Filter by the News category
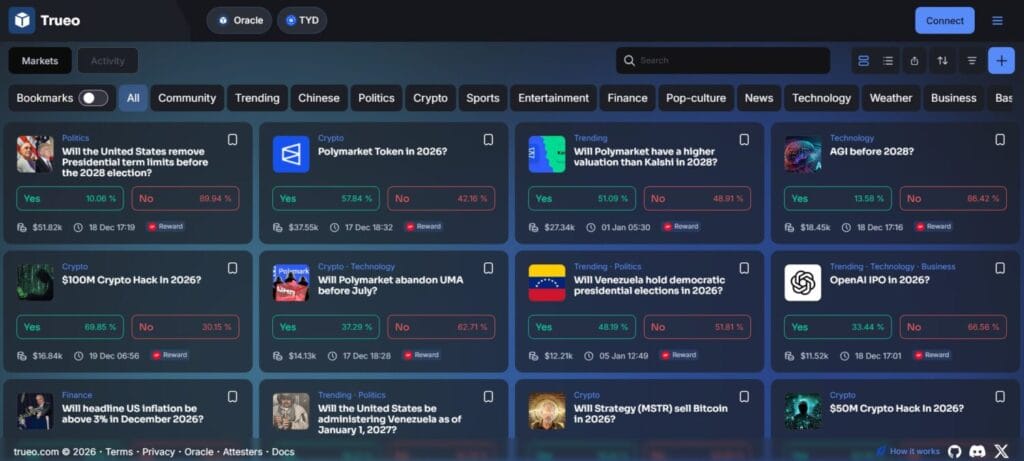The image size is (1024, 461). tap(759, 98)
